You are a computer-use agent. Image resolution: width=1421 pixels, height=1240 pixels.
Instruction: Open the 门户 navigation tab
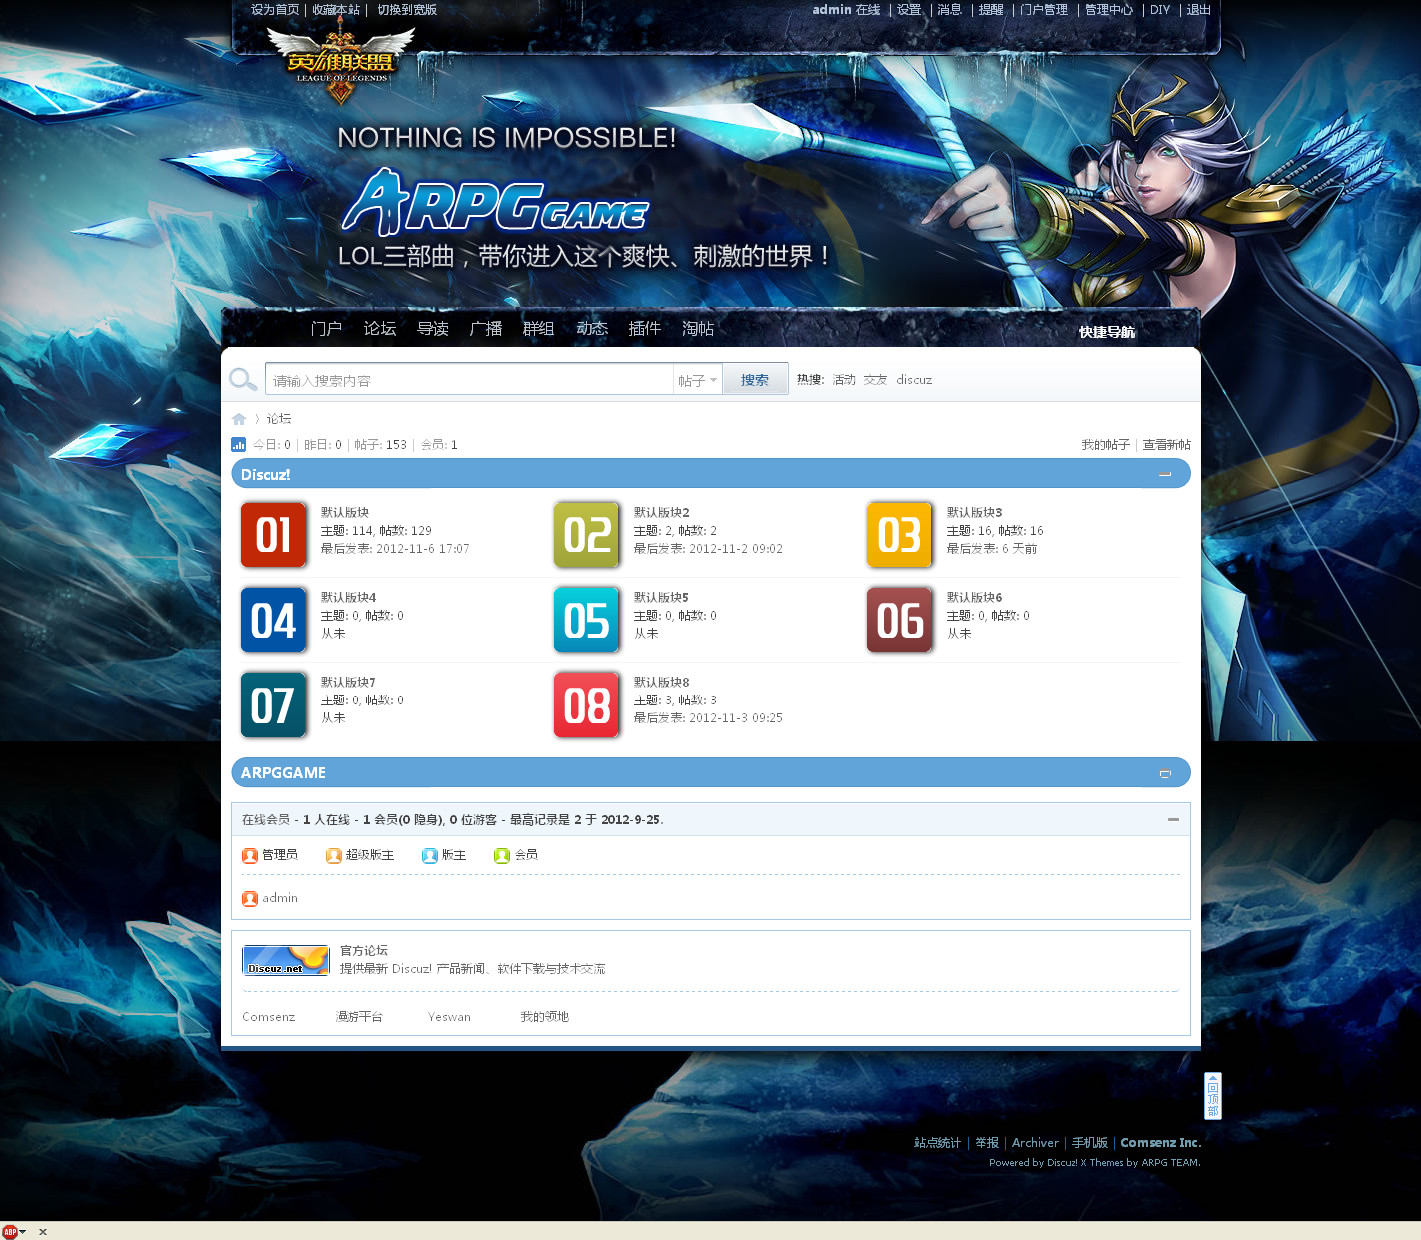[326, 328]
